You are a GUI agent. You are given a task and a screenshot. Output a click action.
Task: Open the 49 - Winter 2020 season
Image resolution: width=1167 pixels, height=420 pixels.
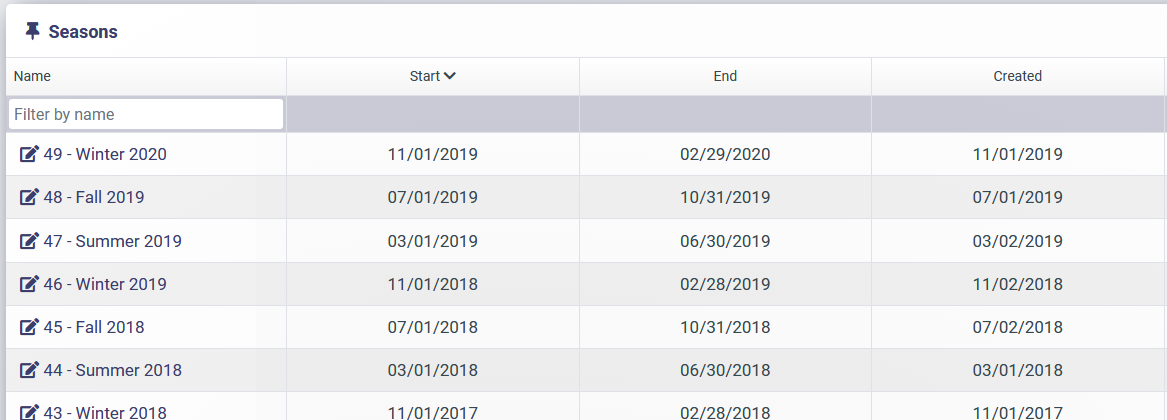105,154
